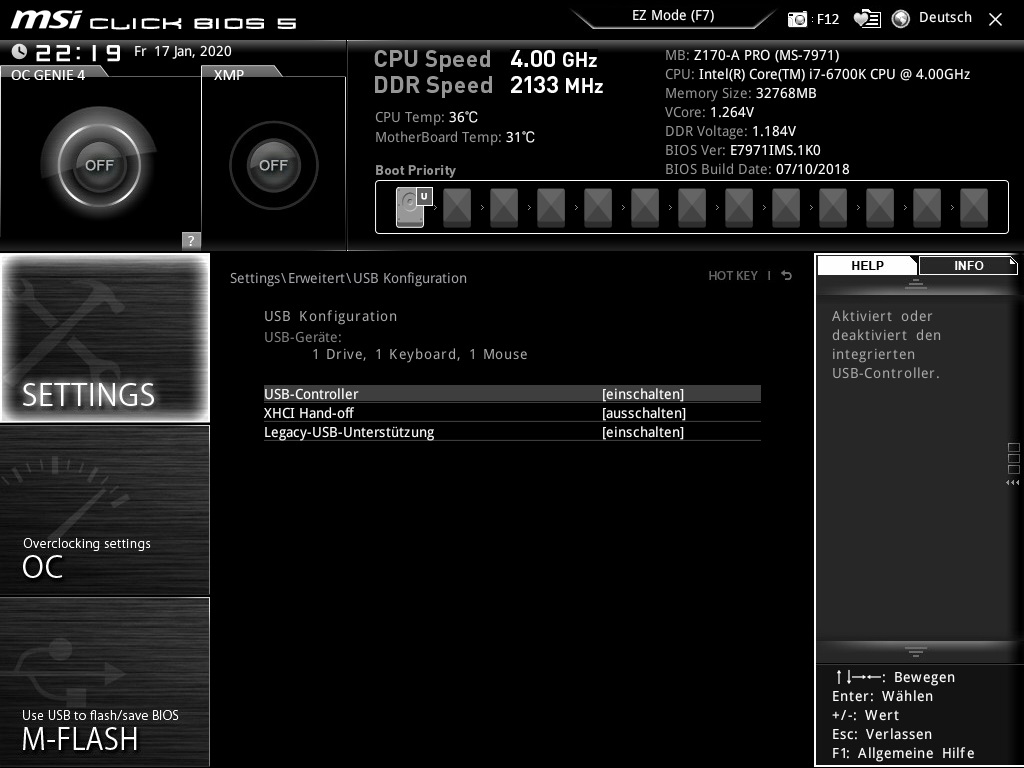
Task: Click the bottom grip handle of help panel
Action: (x=916, y=651)
